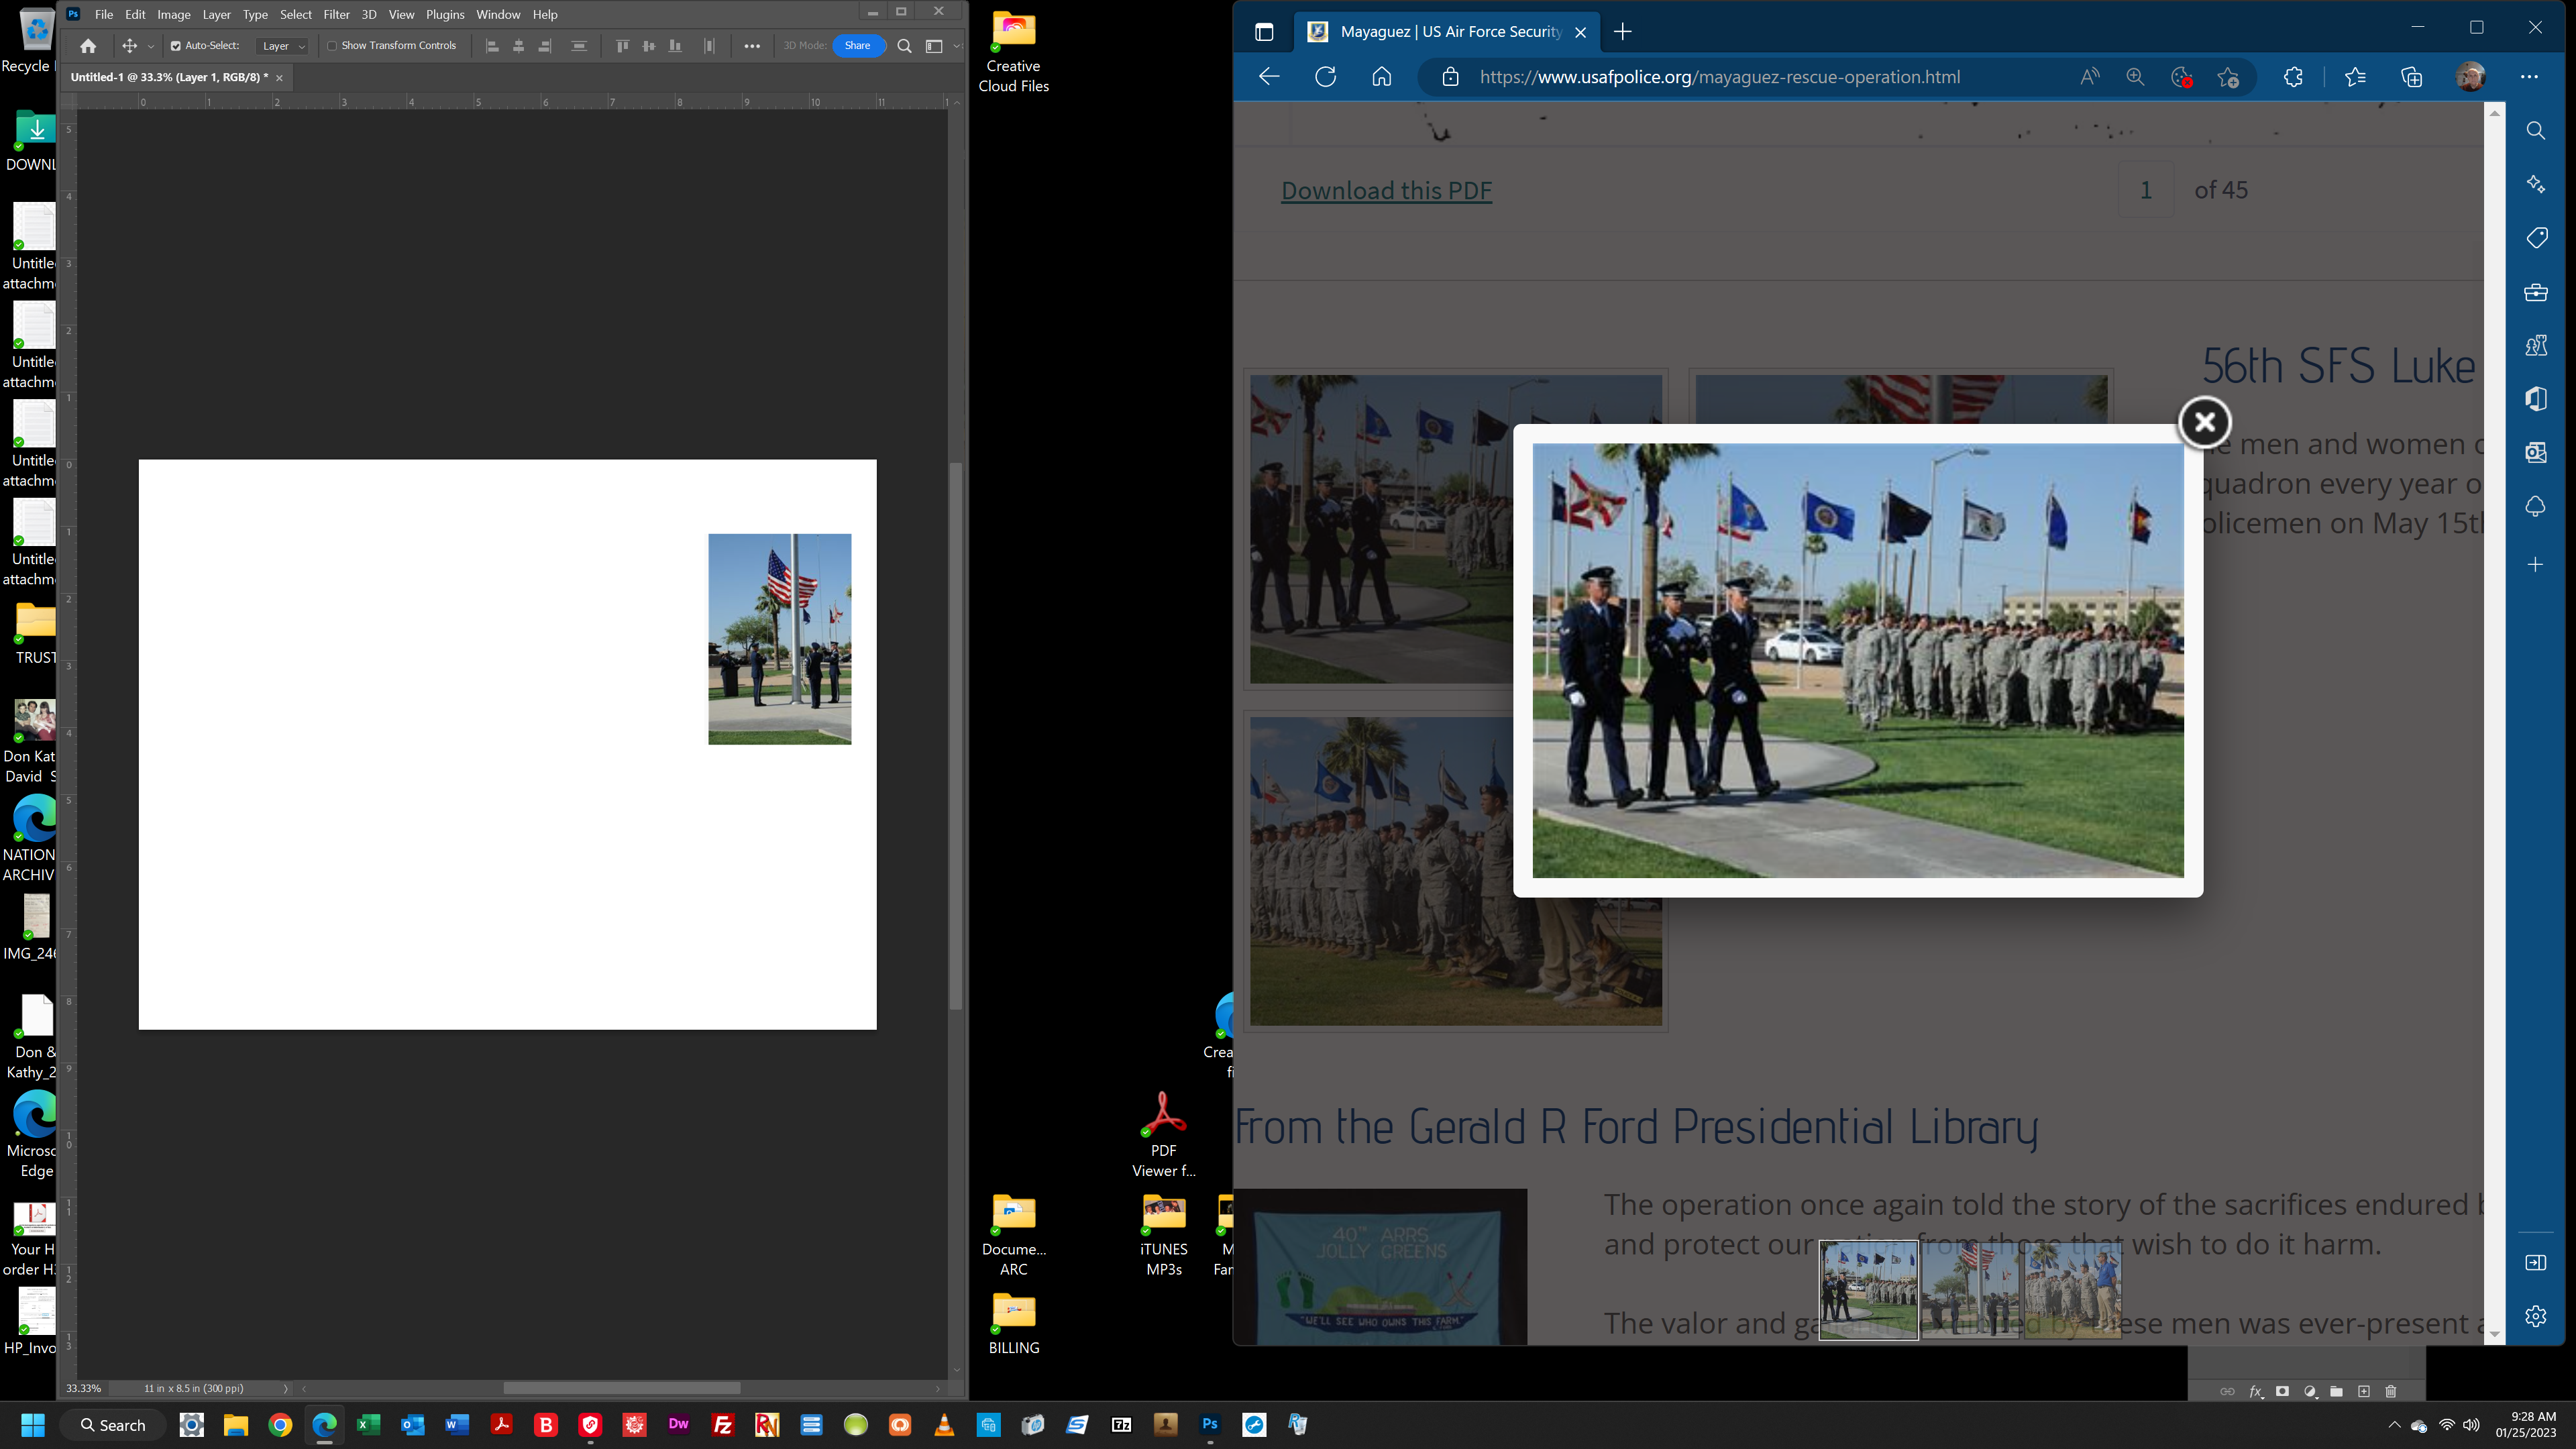The image size is (2576, 1449).
Task: Click Read aloud icon in Edge address bar
Action: click(x=2090, y=77)
